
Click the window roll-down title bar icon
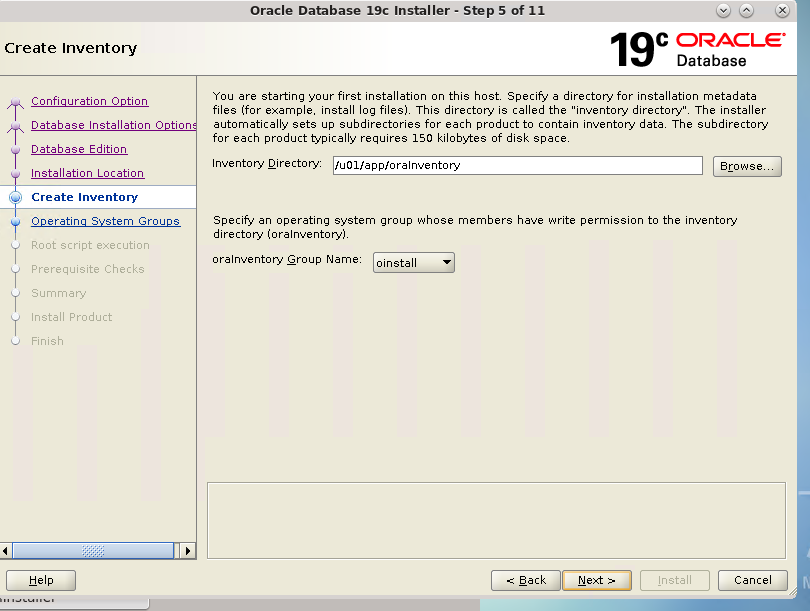tap(723, 10)
